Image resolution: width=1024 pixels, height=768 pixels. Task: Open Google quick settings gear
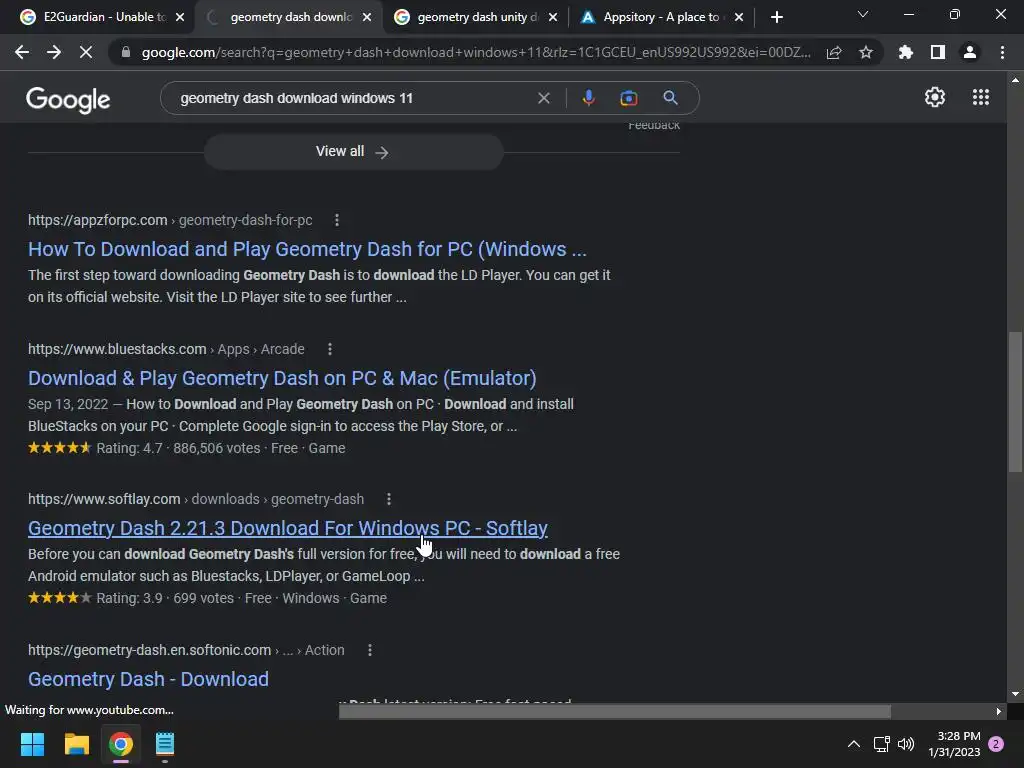[x=935, y=97]
